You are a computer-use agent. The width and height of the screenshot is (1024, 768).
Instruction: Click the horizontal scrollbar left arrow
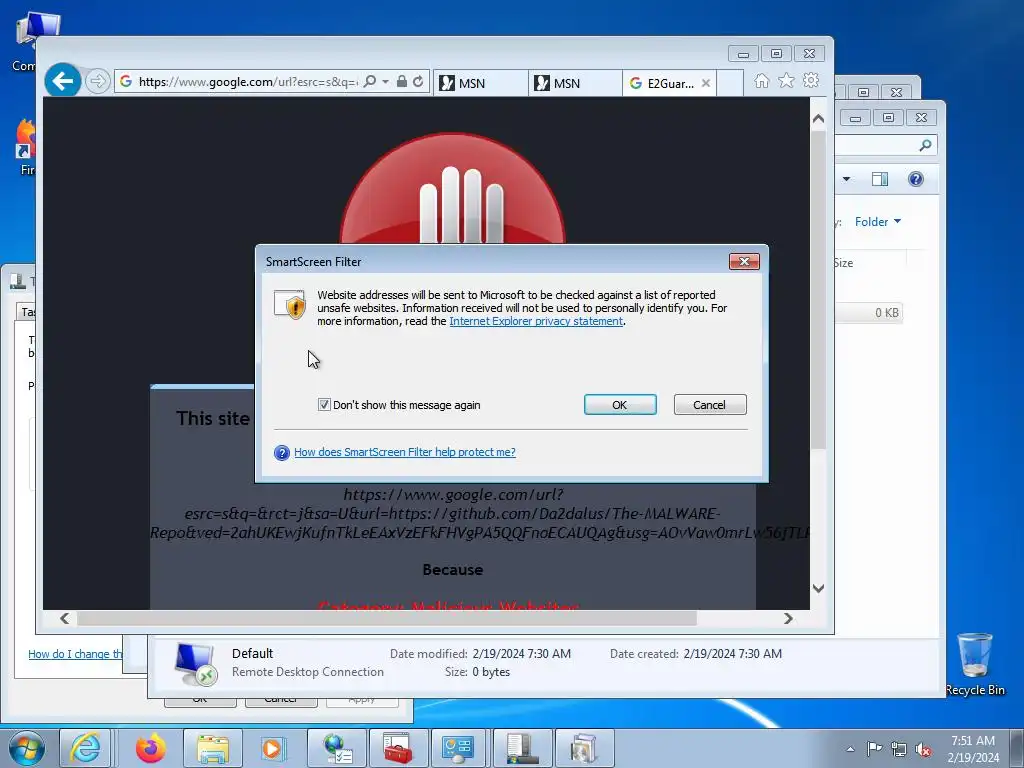(x=64, y=618)
